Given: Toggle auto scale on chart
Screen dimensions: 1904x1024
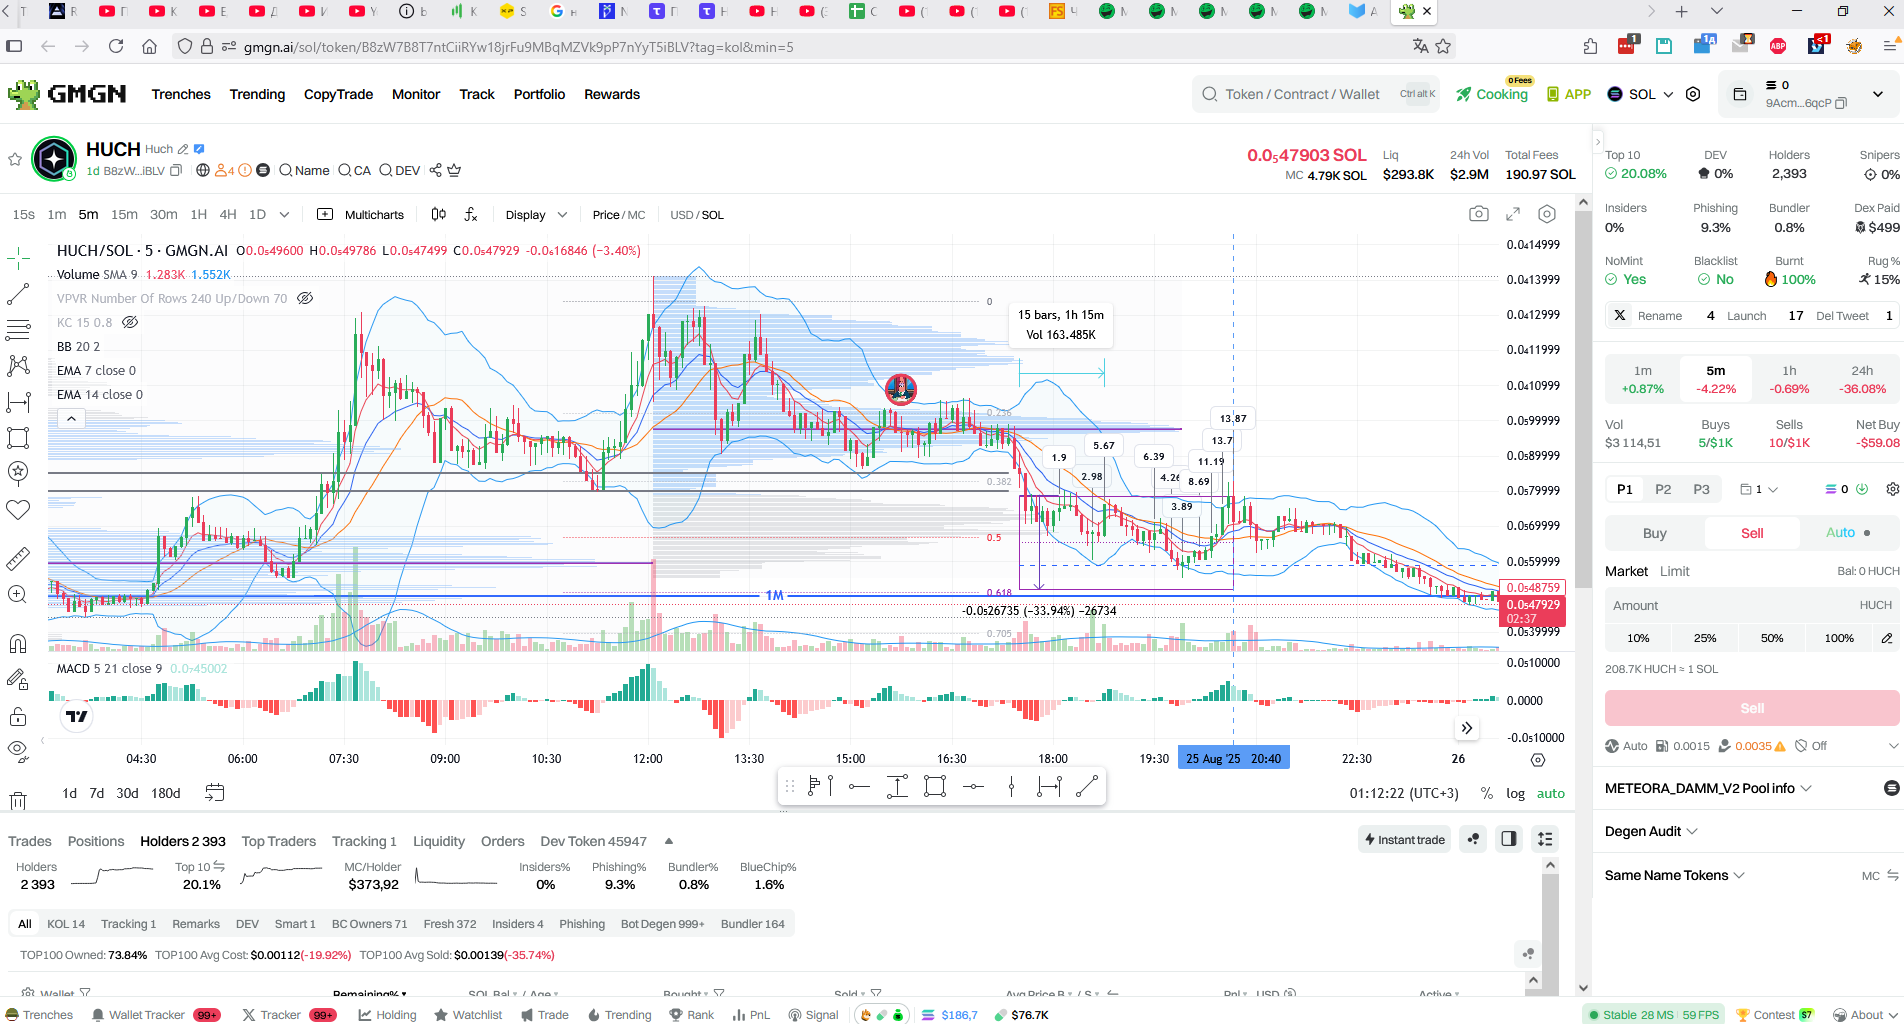Looking at the screenshot, I should pos(1550,793).
